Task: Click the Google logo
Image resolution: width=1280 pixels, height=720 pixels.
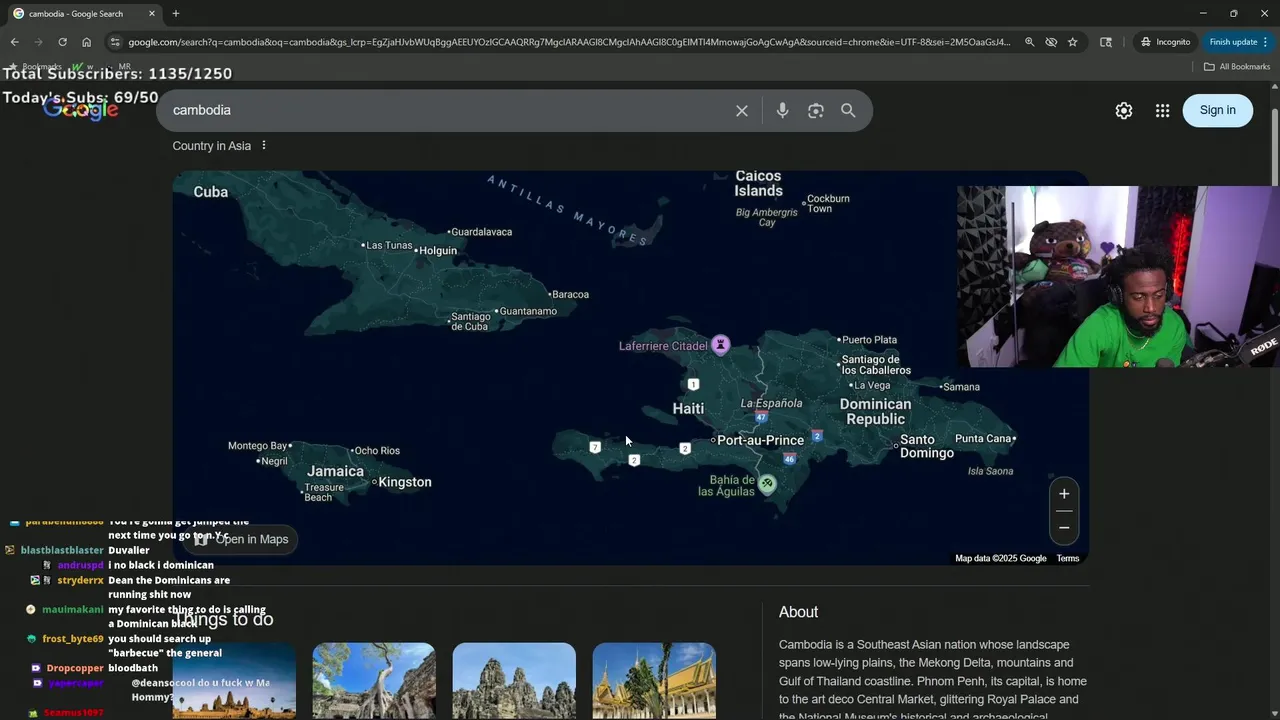Action: click(x=81, y=110)
